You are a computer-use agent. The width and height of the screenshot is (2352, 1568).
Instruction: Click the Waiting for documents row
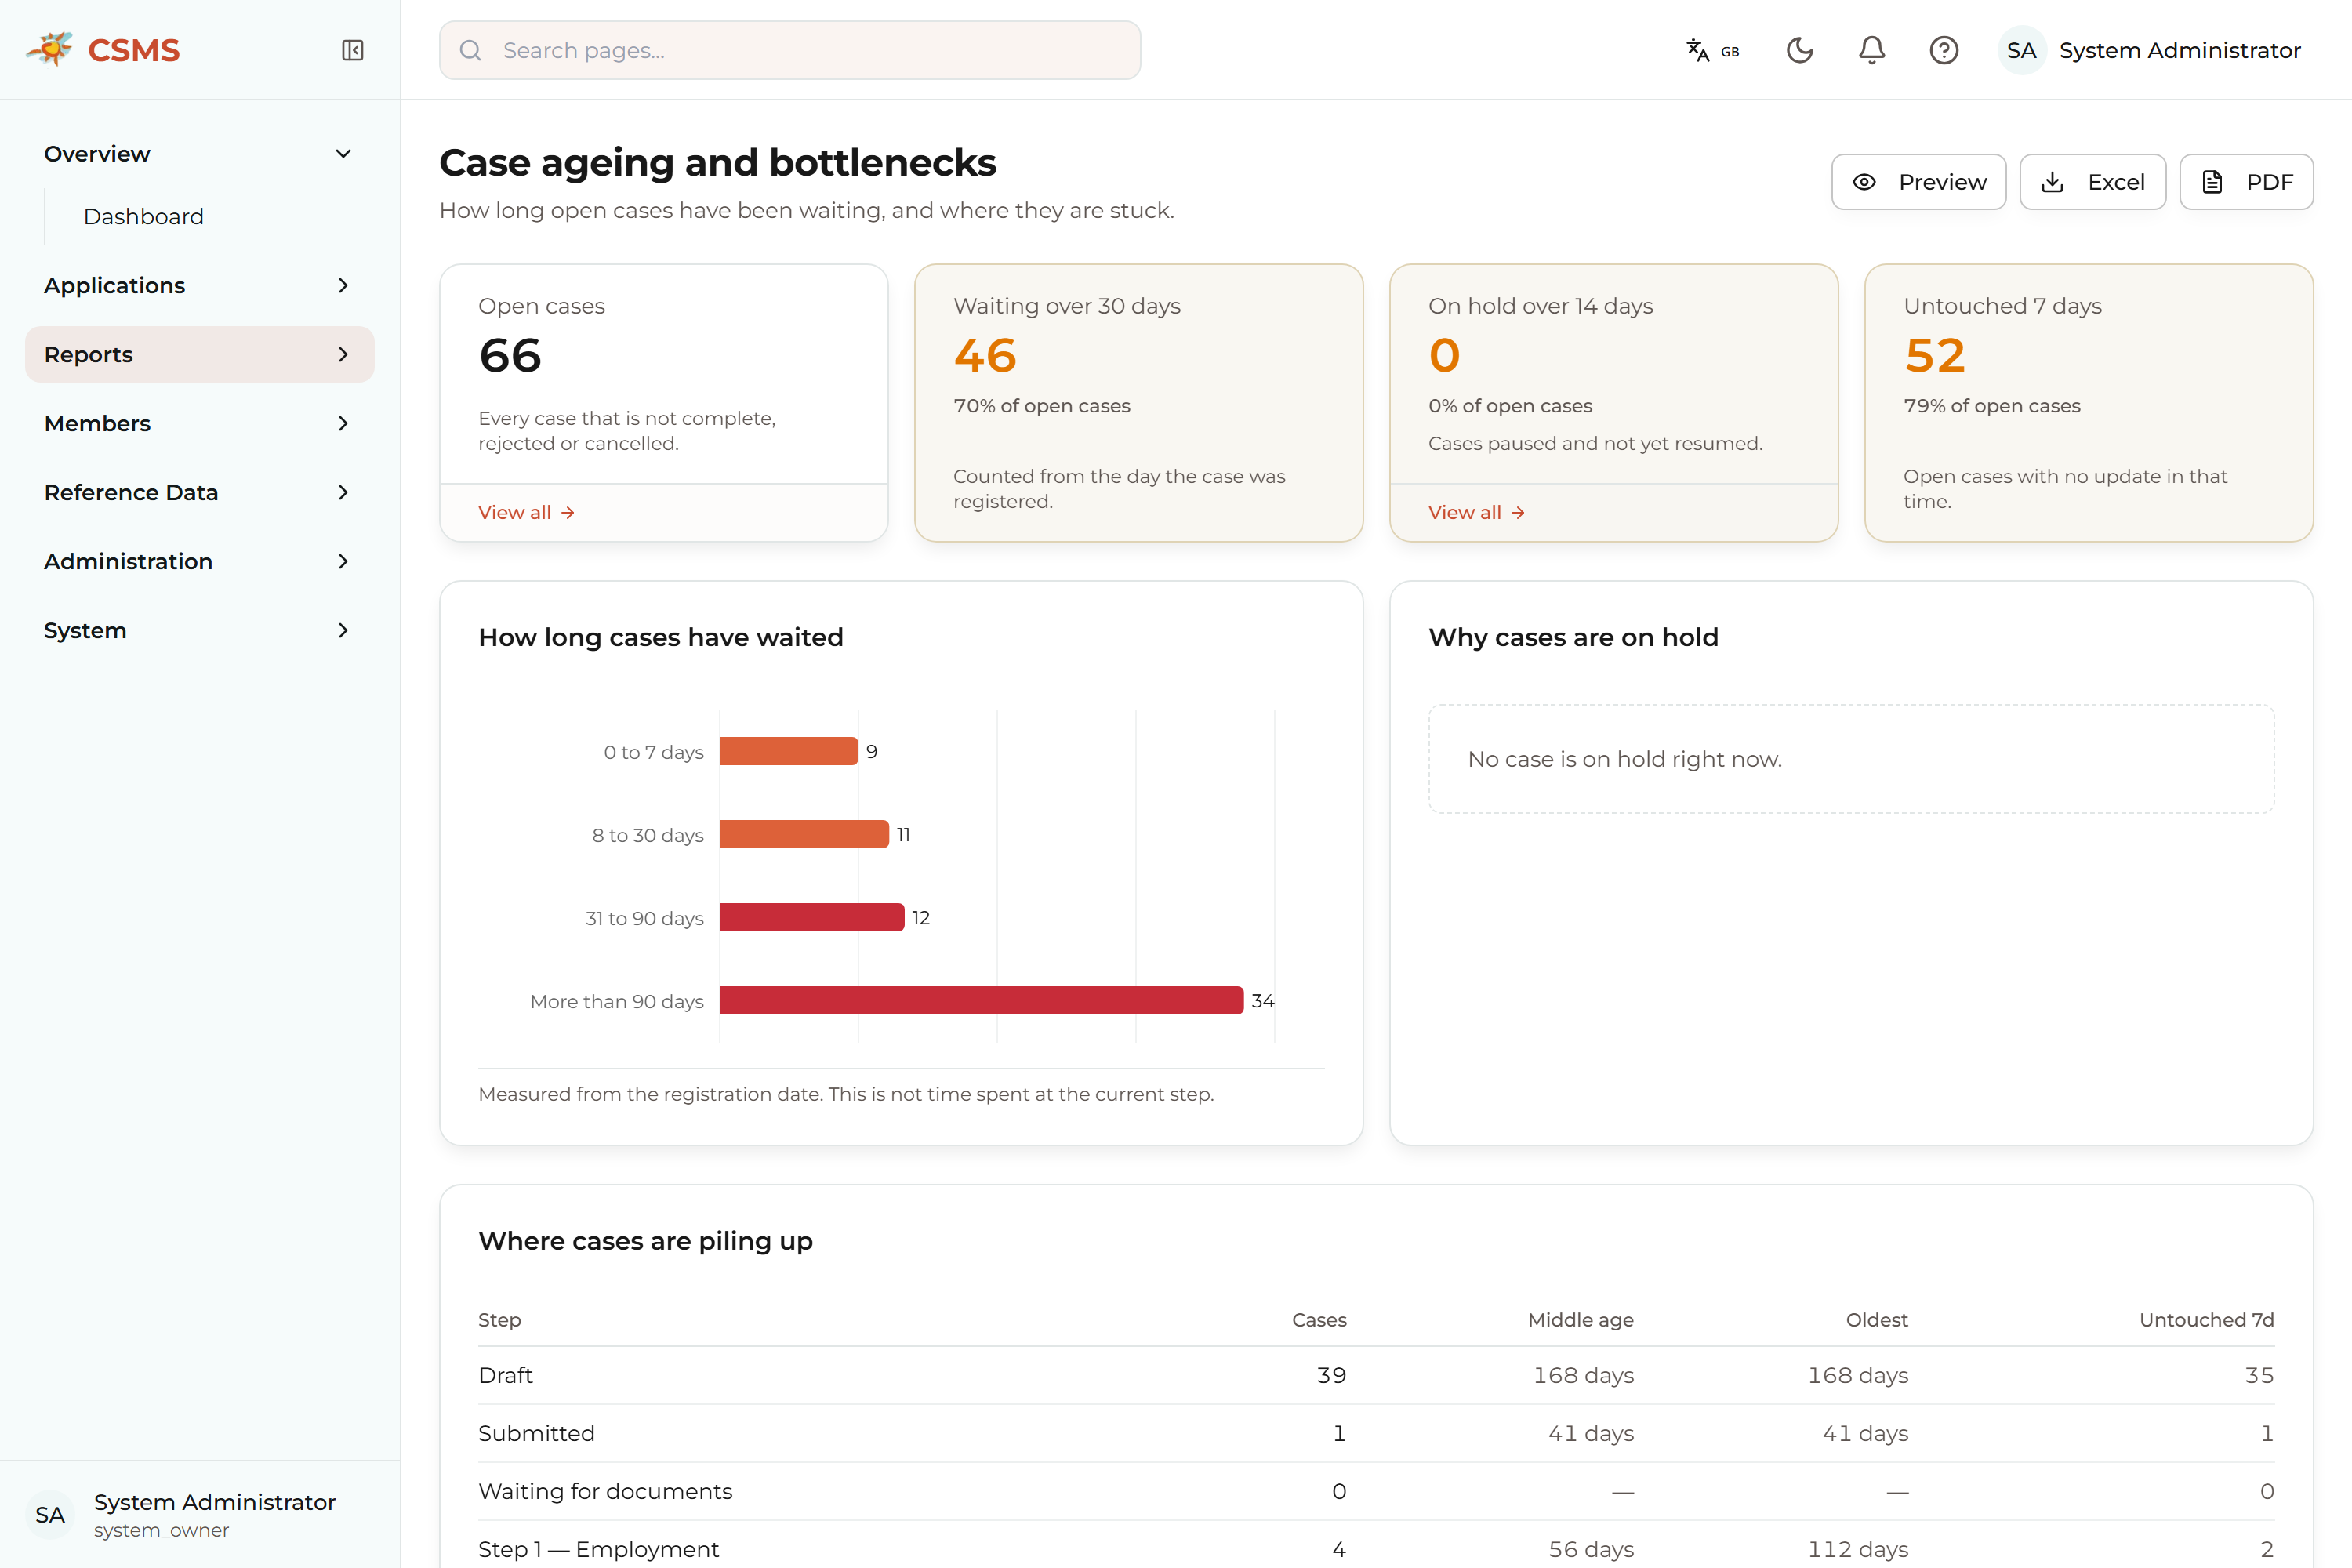tap(1376, 1491)
